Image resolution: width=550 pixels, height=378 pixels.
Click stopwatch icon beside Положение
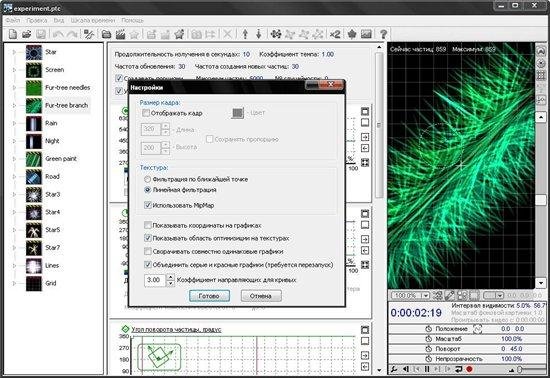pyautogui.click(x=428, y=329)
